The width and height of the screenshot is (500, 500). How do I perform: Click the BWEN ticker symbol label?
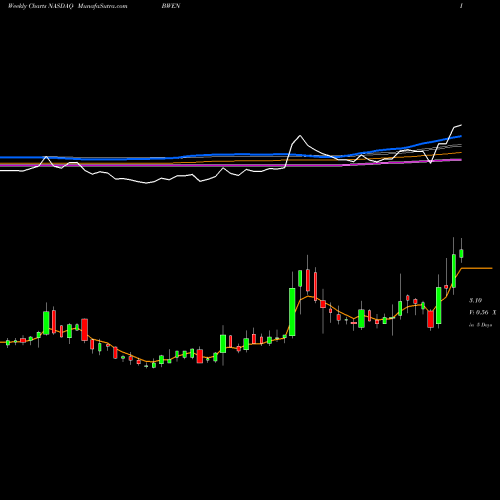(171, 6)
